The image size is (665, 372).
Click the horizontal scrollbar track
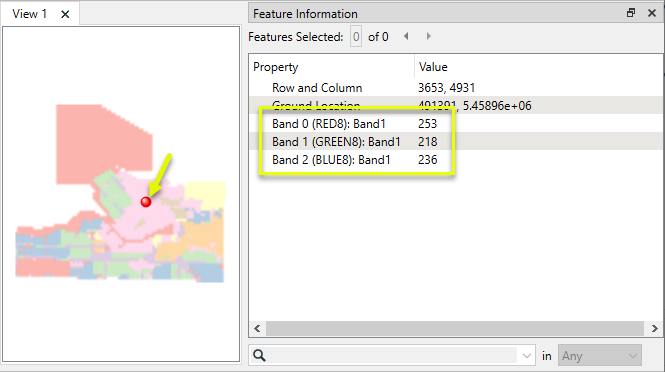click(455, 328)
